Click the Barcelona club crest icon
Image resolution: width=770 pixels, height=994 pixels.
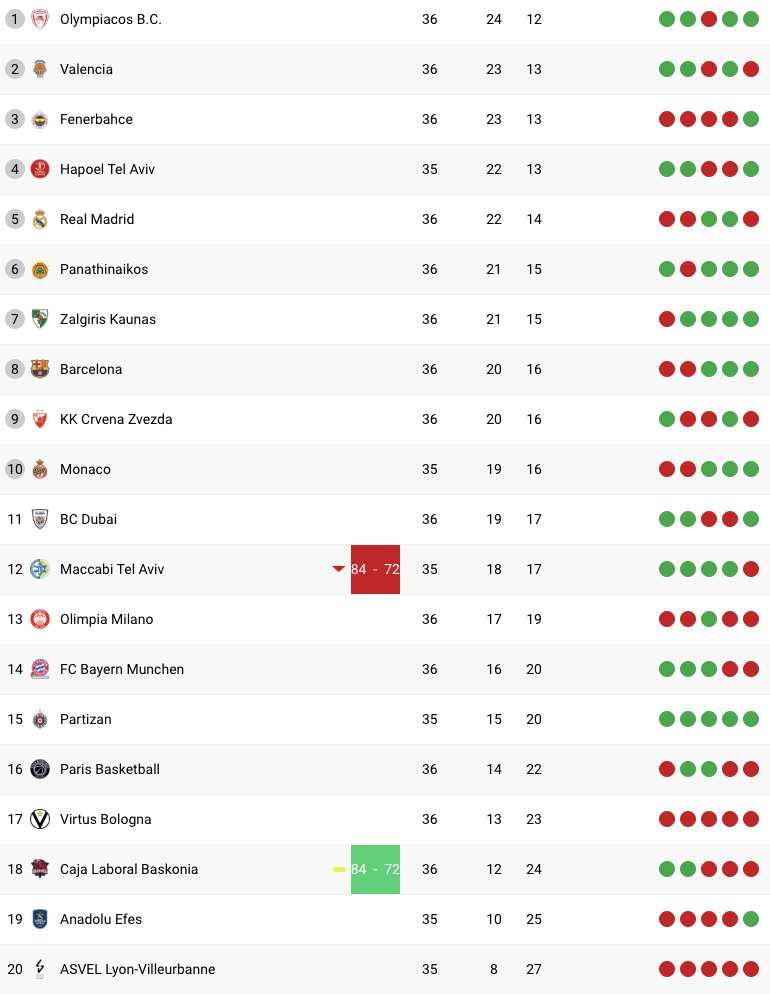pos(40,369)
